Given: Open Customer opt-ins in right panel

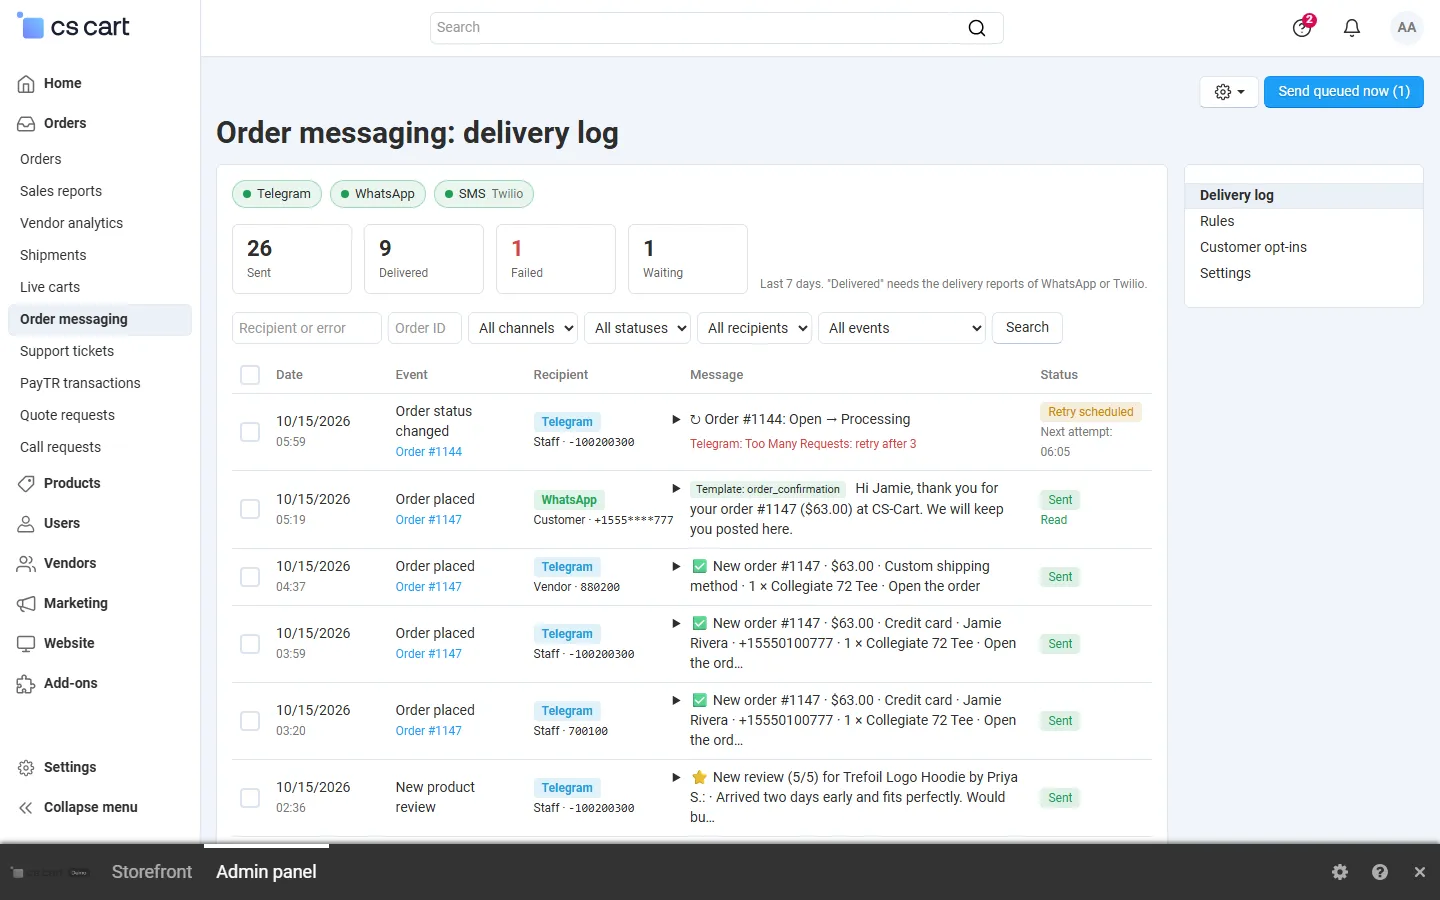Looking at the screenshot, I should (x=1253, y=248).
